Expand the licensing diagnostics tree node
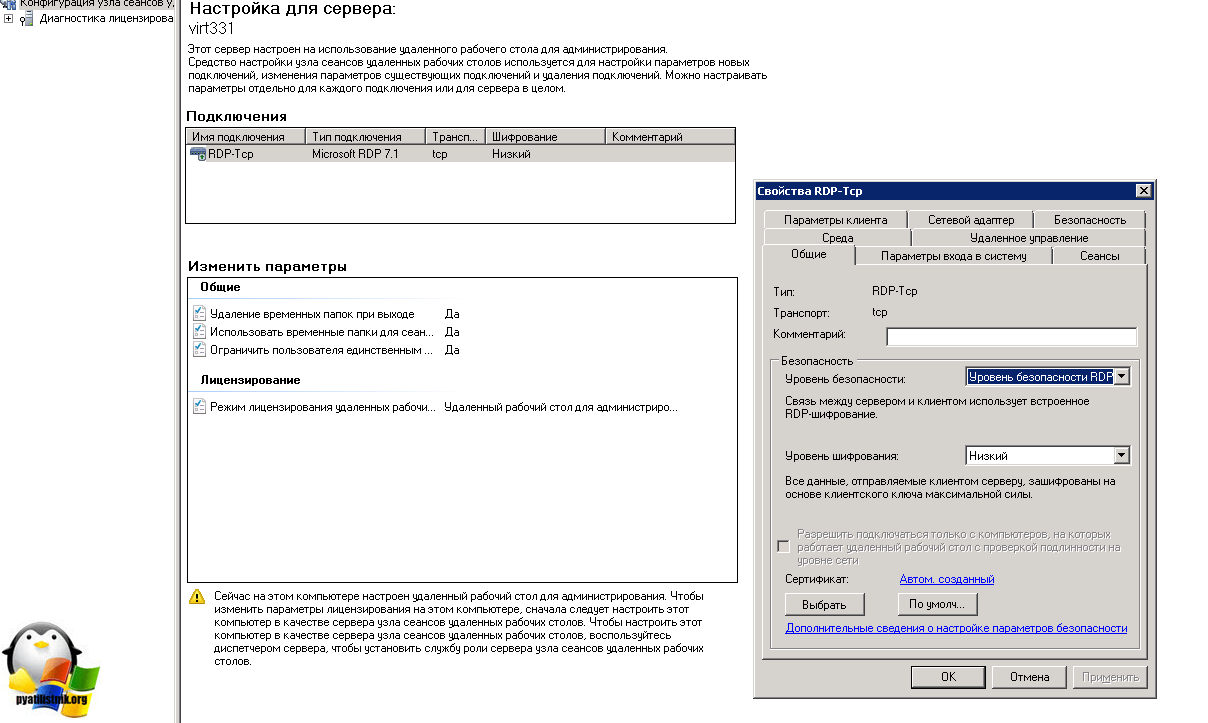1208x723 pixels. point(9,18)
